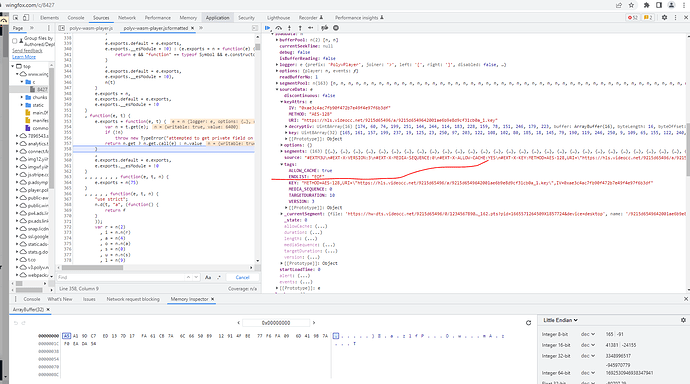Deactivate breakpoints with the toolbar icon

click(x=325, y=28)
